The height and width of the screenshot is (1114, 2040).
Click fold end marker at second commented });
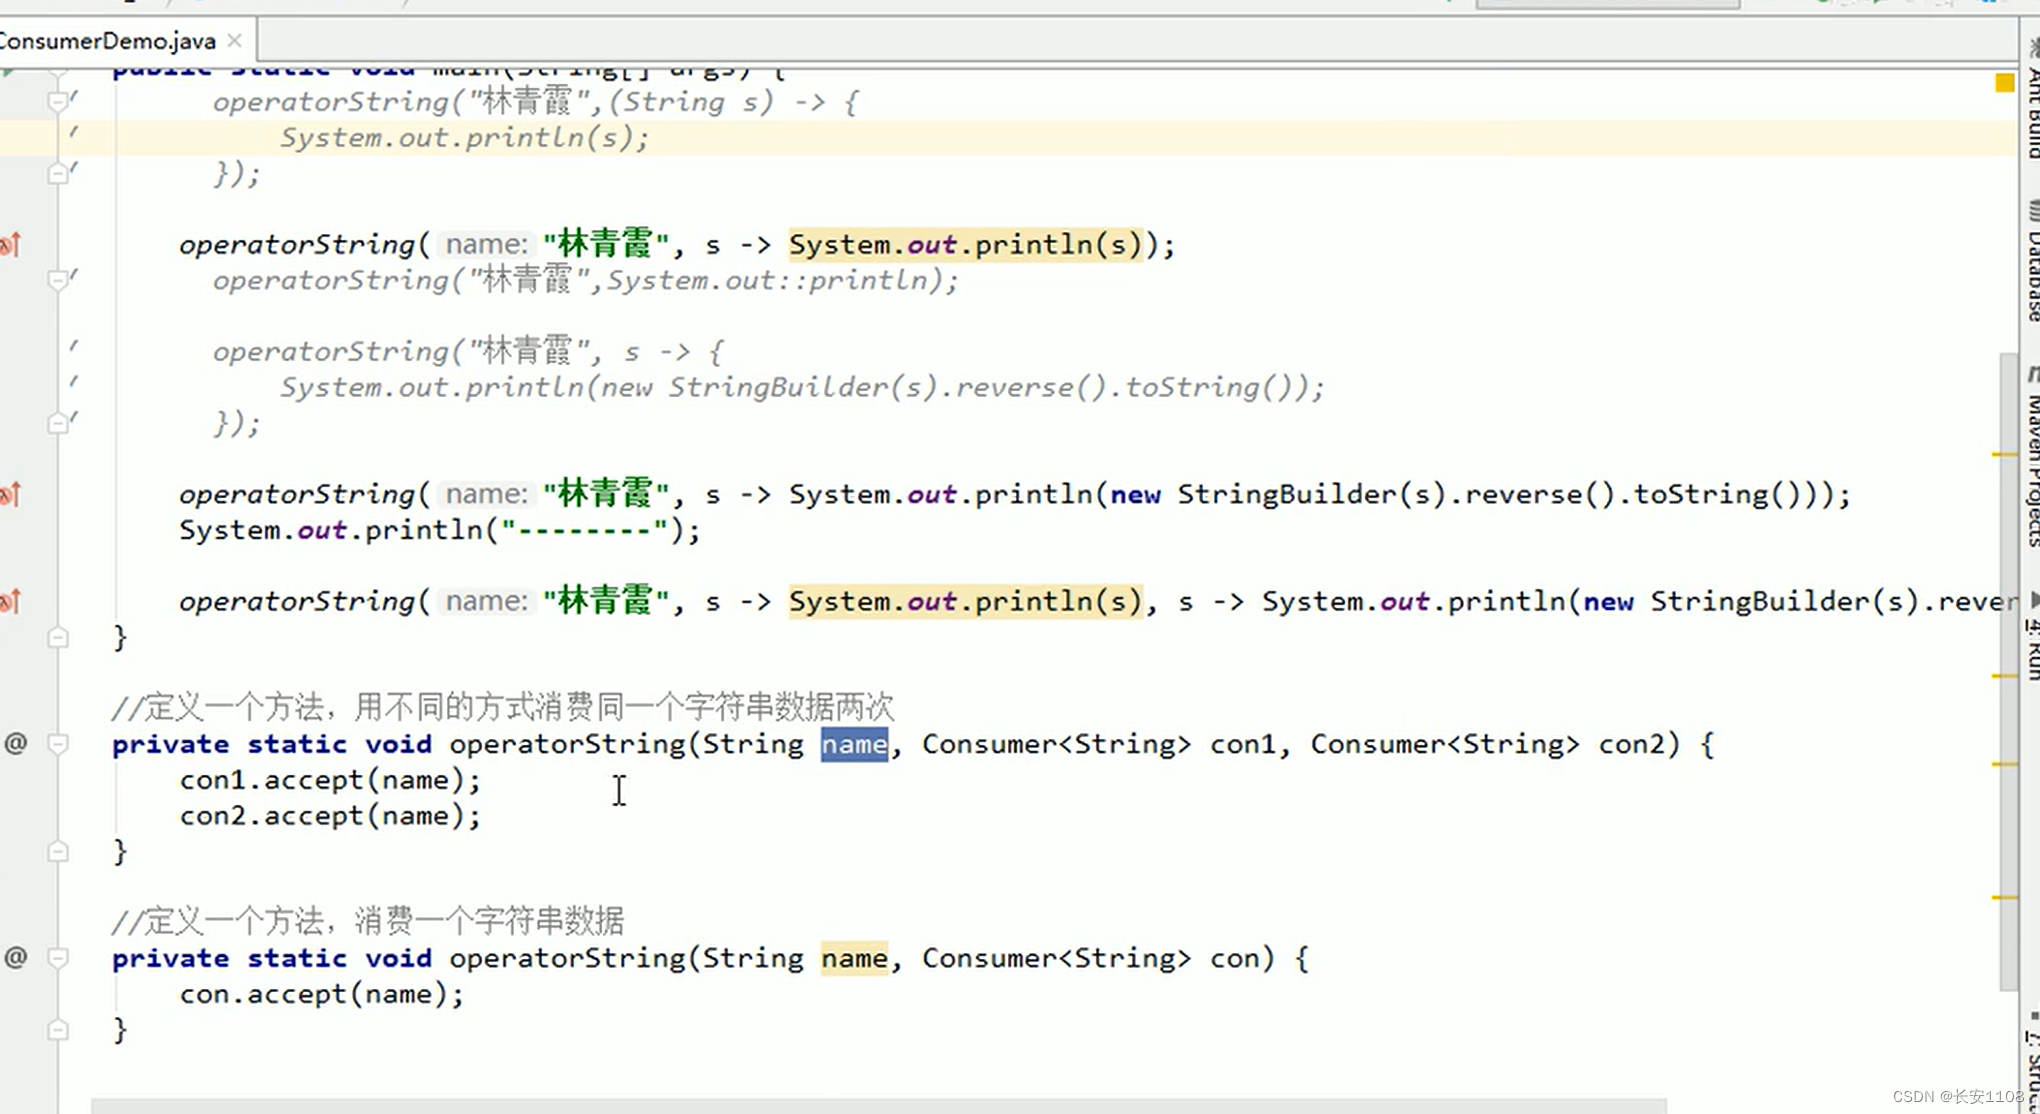point(58,423)
